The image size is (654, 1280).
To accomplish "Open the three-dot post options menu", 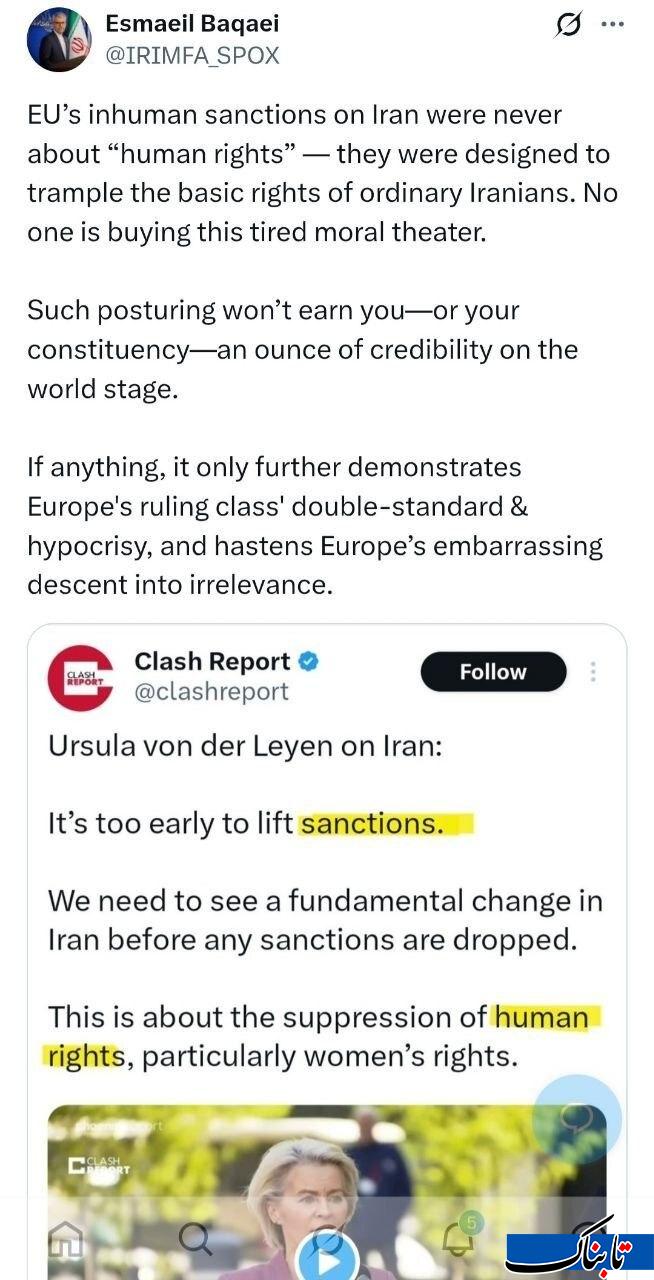I will (612, 25).
